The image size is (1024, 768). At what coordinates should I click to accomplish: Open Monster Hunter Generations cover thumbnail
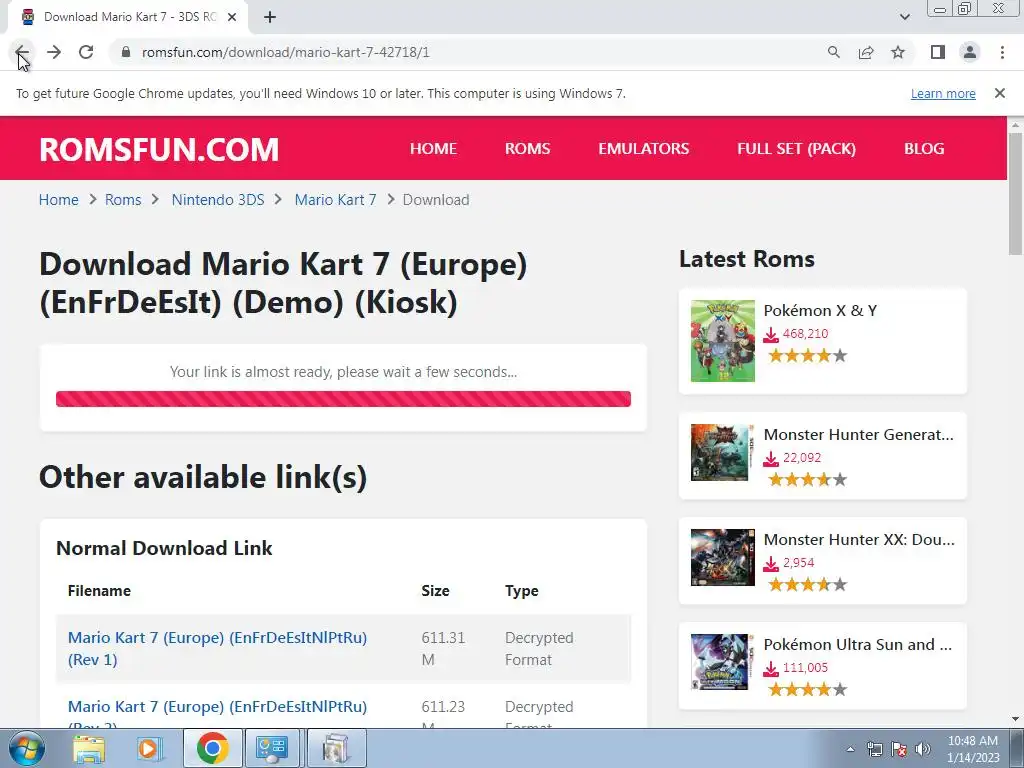pos(722,452)
